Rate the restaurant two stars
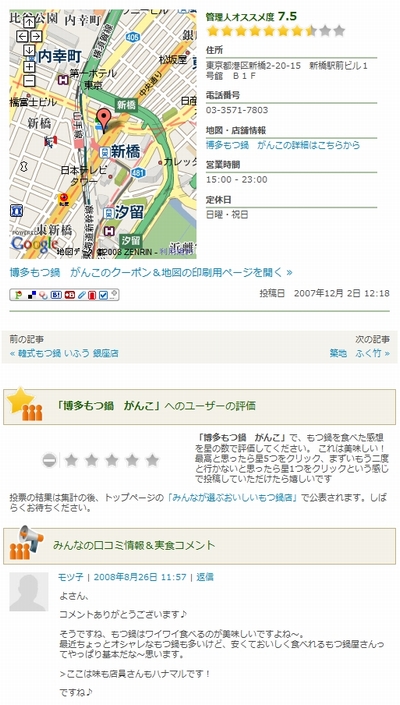 pos(92,460)
